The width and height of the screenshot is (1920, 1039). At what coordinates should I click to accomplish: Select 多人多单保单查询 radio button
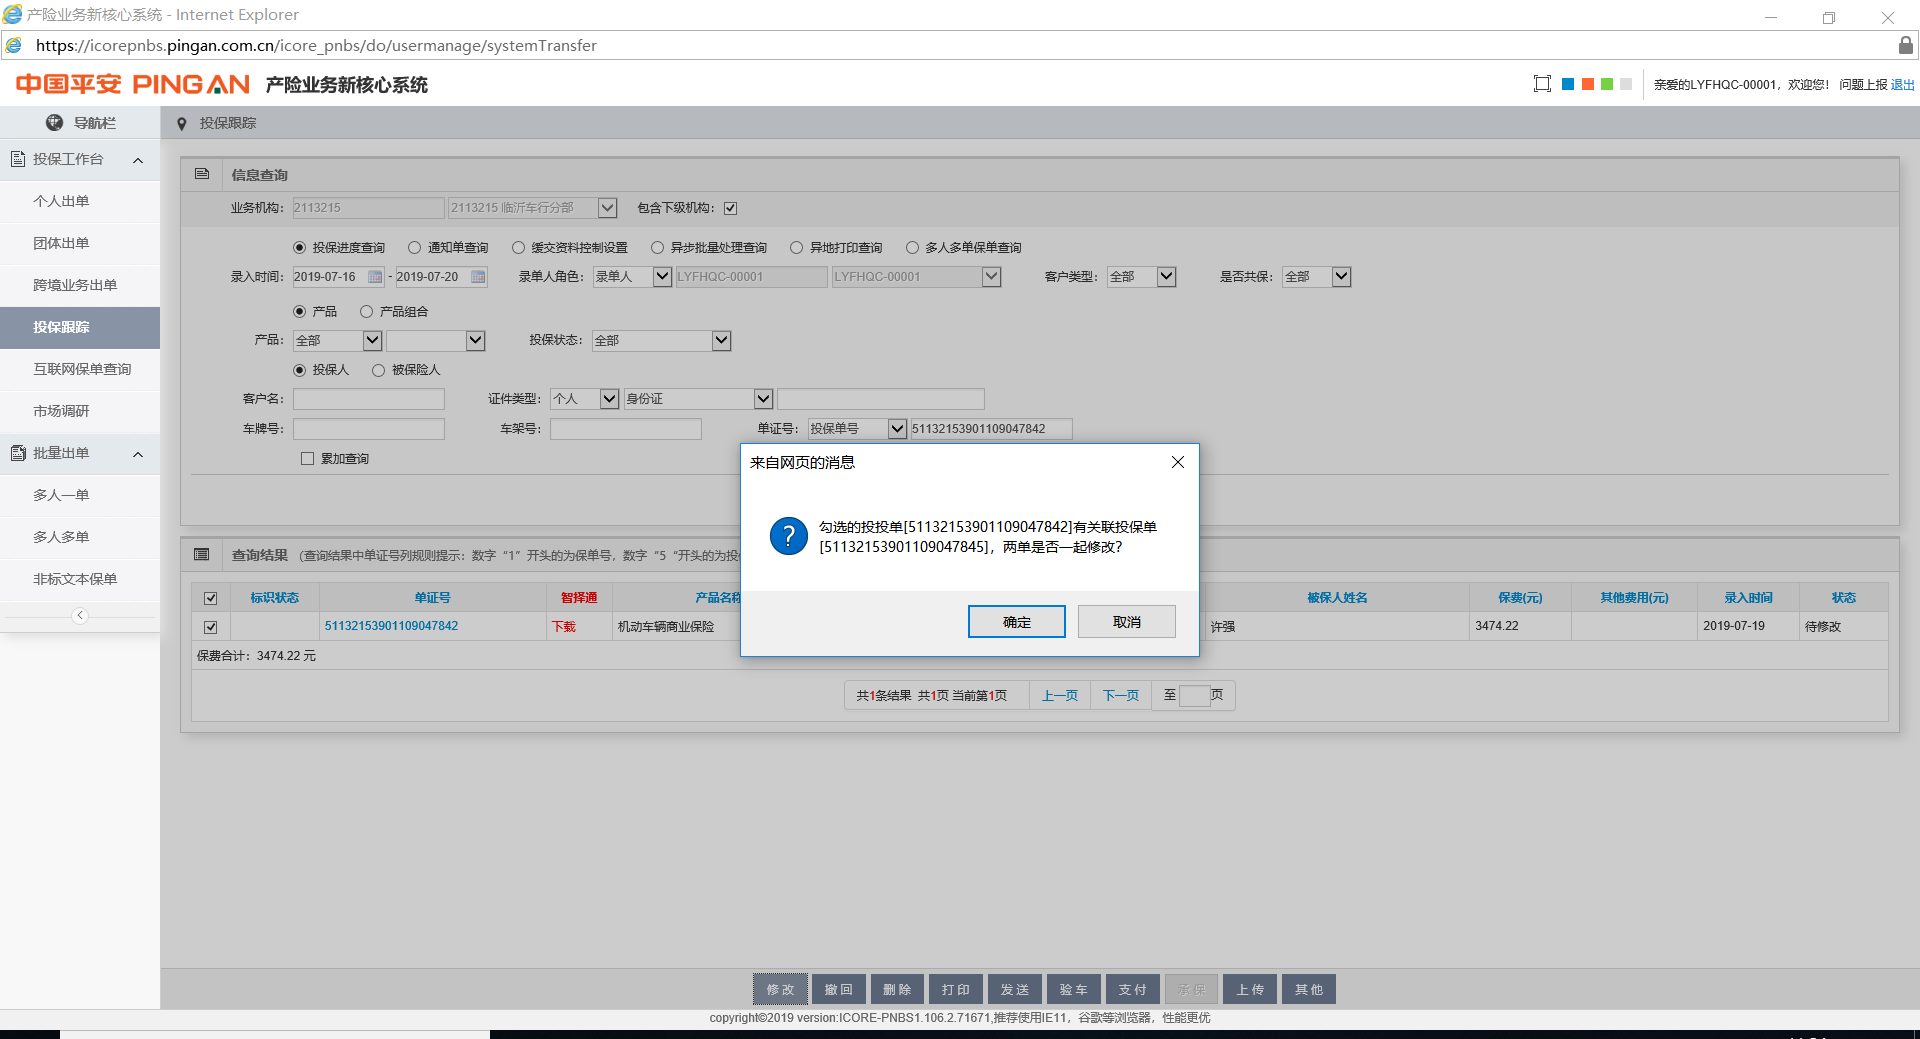(912, 248)
